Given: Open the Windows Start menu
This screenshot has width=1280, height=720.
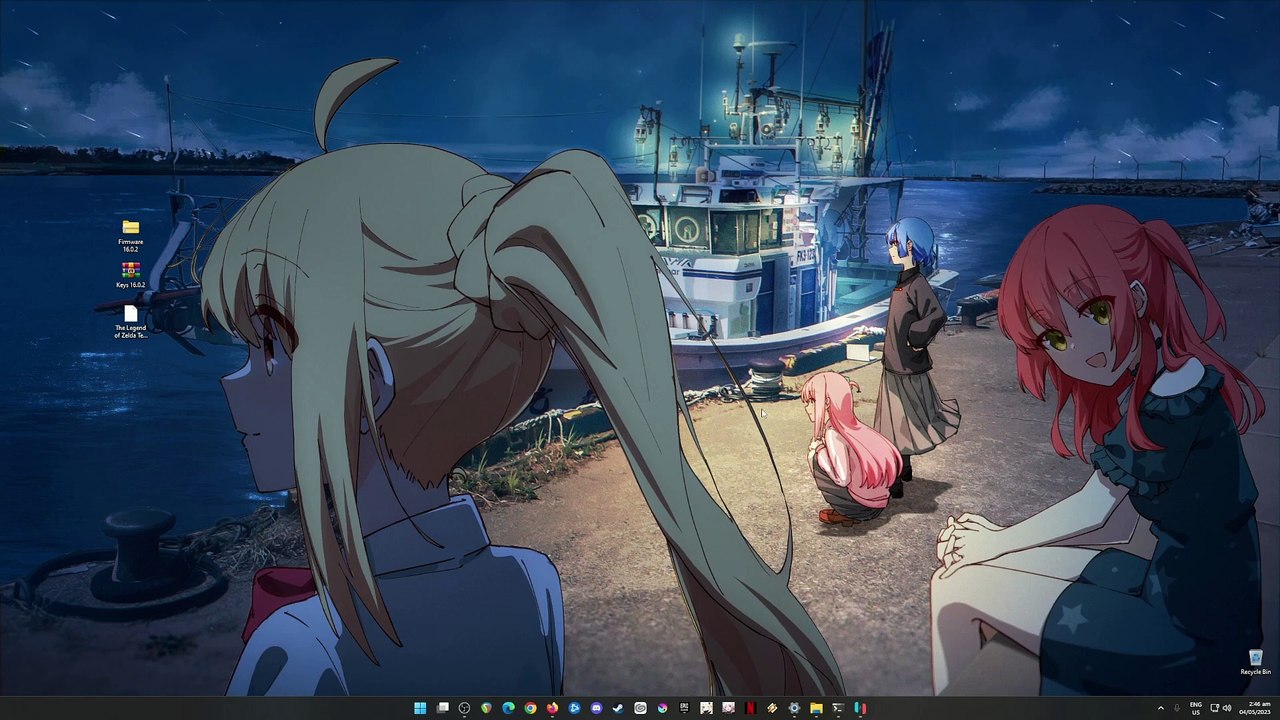Looking at the screenshot, I should coord(420,708).
